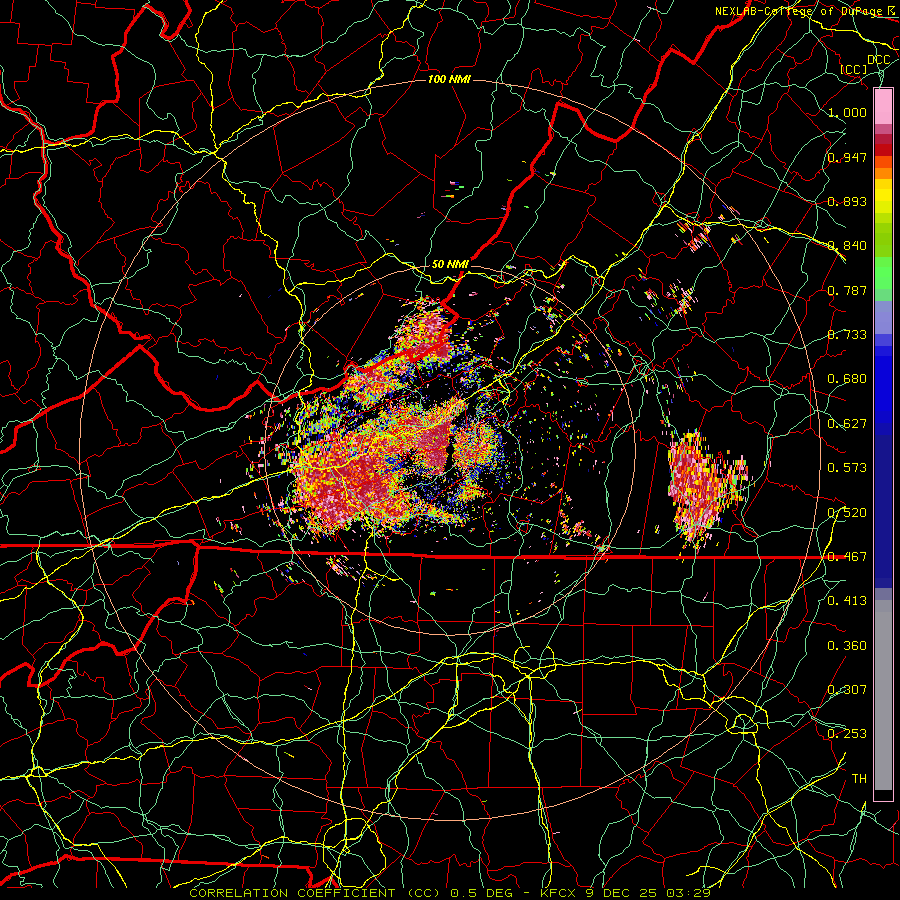Screen dimensions: 900x900
Task: Click the 9 DEC 25 03:29 timestamp
Action: click(648, 893)
